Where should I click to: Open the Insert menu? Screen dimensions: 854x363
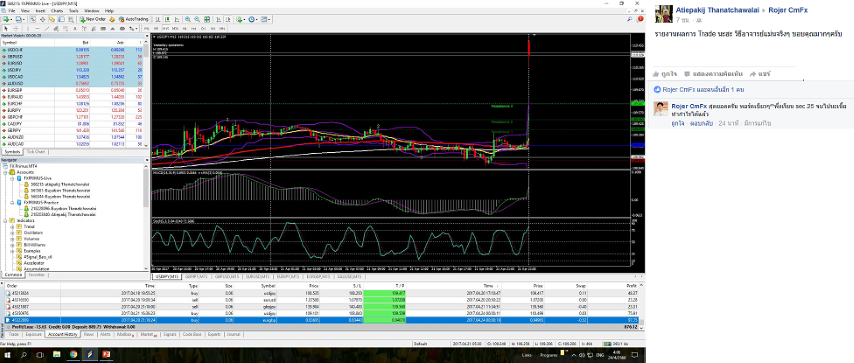(x=40, y=11)
